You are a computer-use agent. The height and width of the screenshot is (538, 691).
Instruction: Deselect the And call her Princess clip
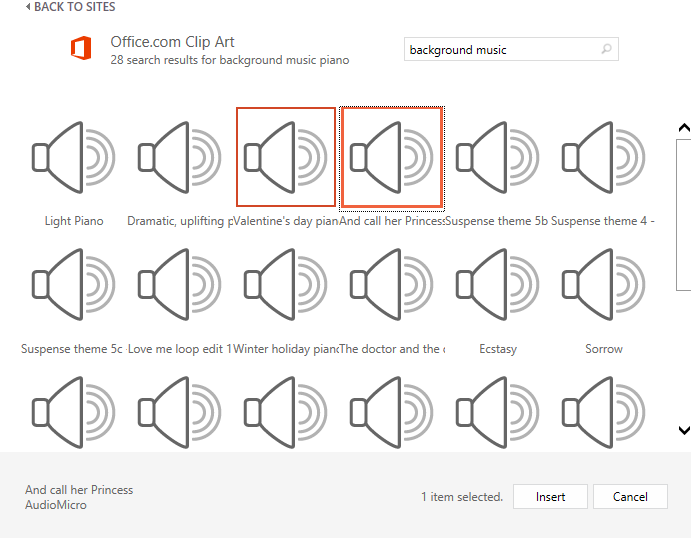(x=392, y=157)
